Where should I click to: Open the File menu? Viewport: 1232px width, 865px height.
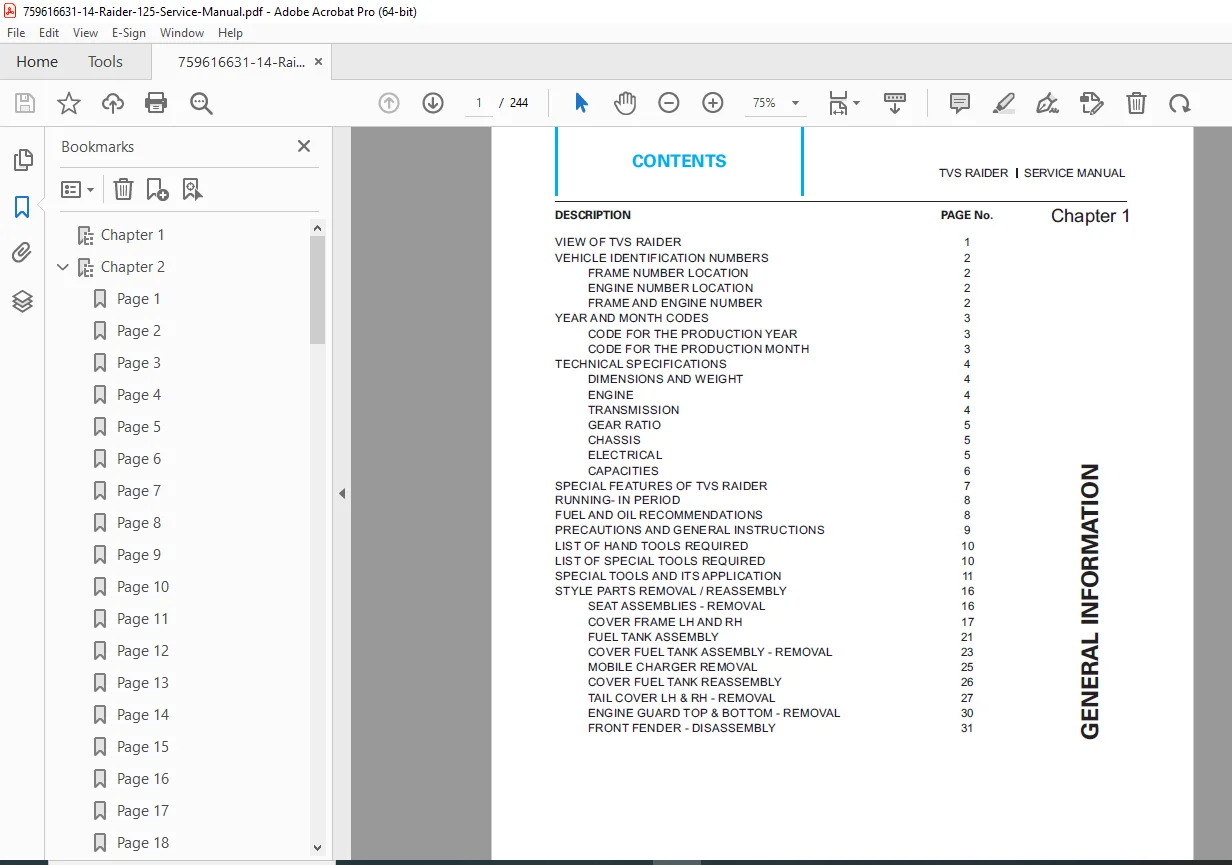tap(16, 33)
